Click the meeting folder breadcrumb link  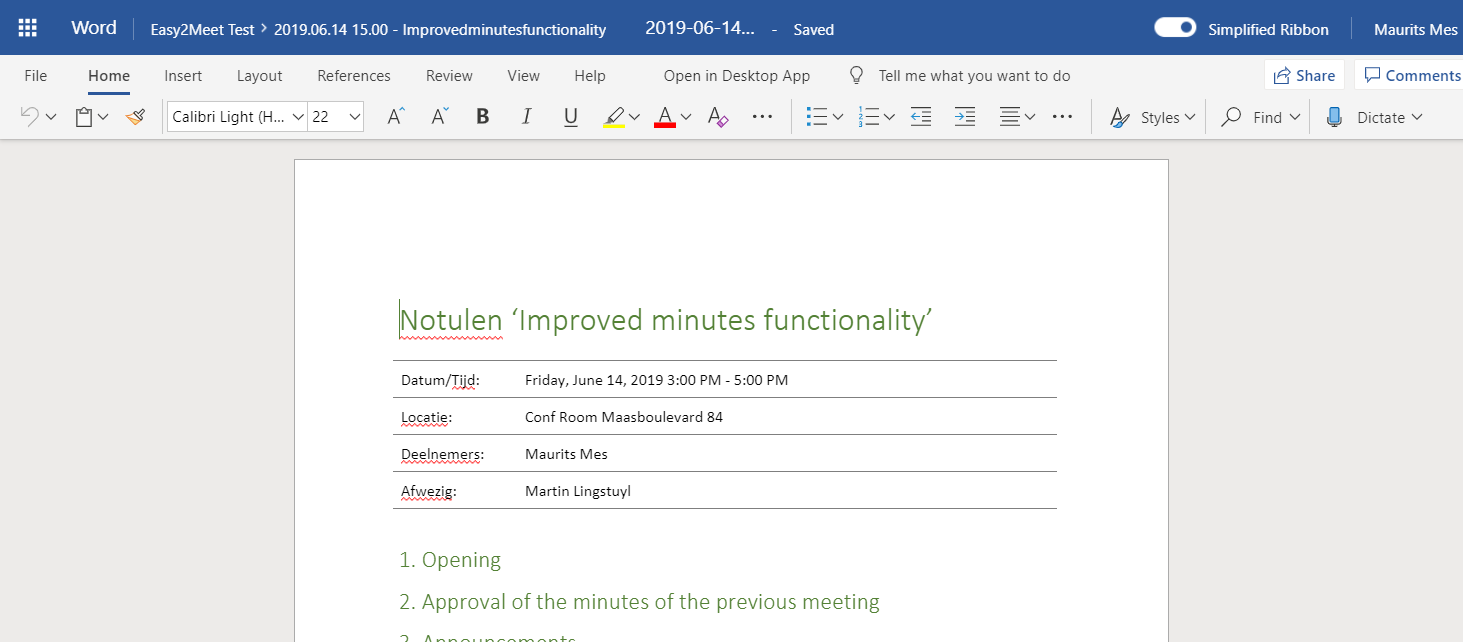(440, 29)
